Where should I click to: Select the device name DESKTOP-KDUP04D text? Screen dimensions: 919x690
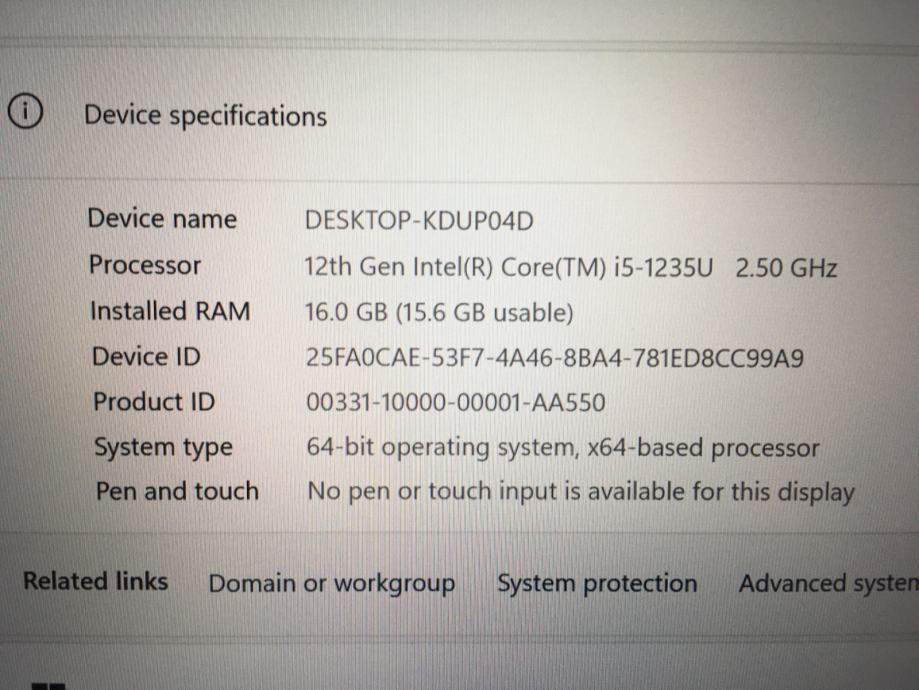tap(419, 220)
